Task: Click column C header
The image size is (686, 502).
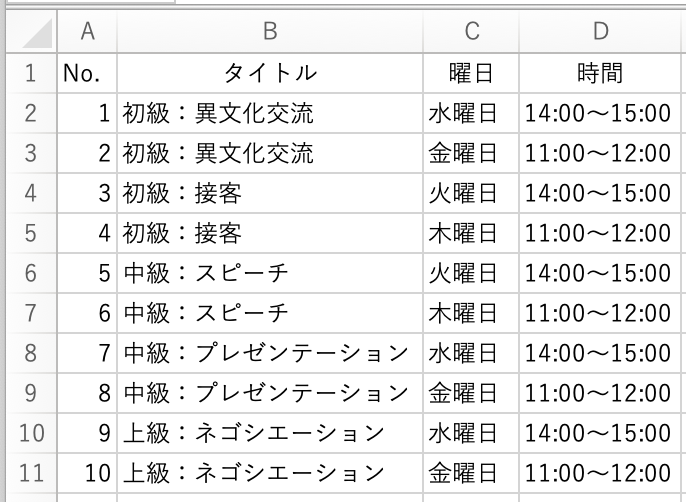Action: pos(472,32)
